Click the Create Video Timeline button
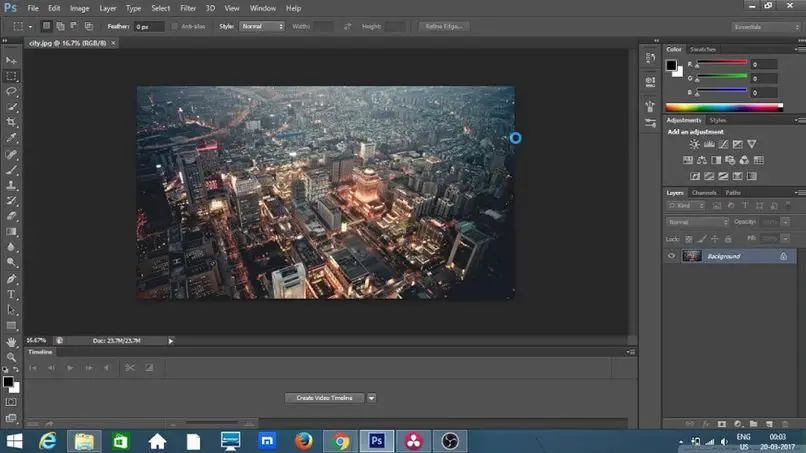The height and width of the screenshot is (453, 806). coord(325,398)
